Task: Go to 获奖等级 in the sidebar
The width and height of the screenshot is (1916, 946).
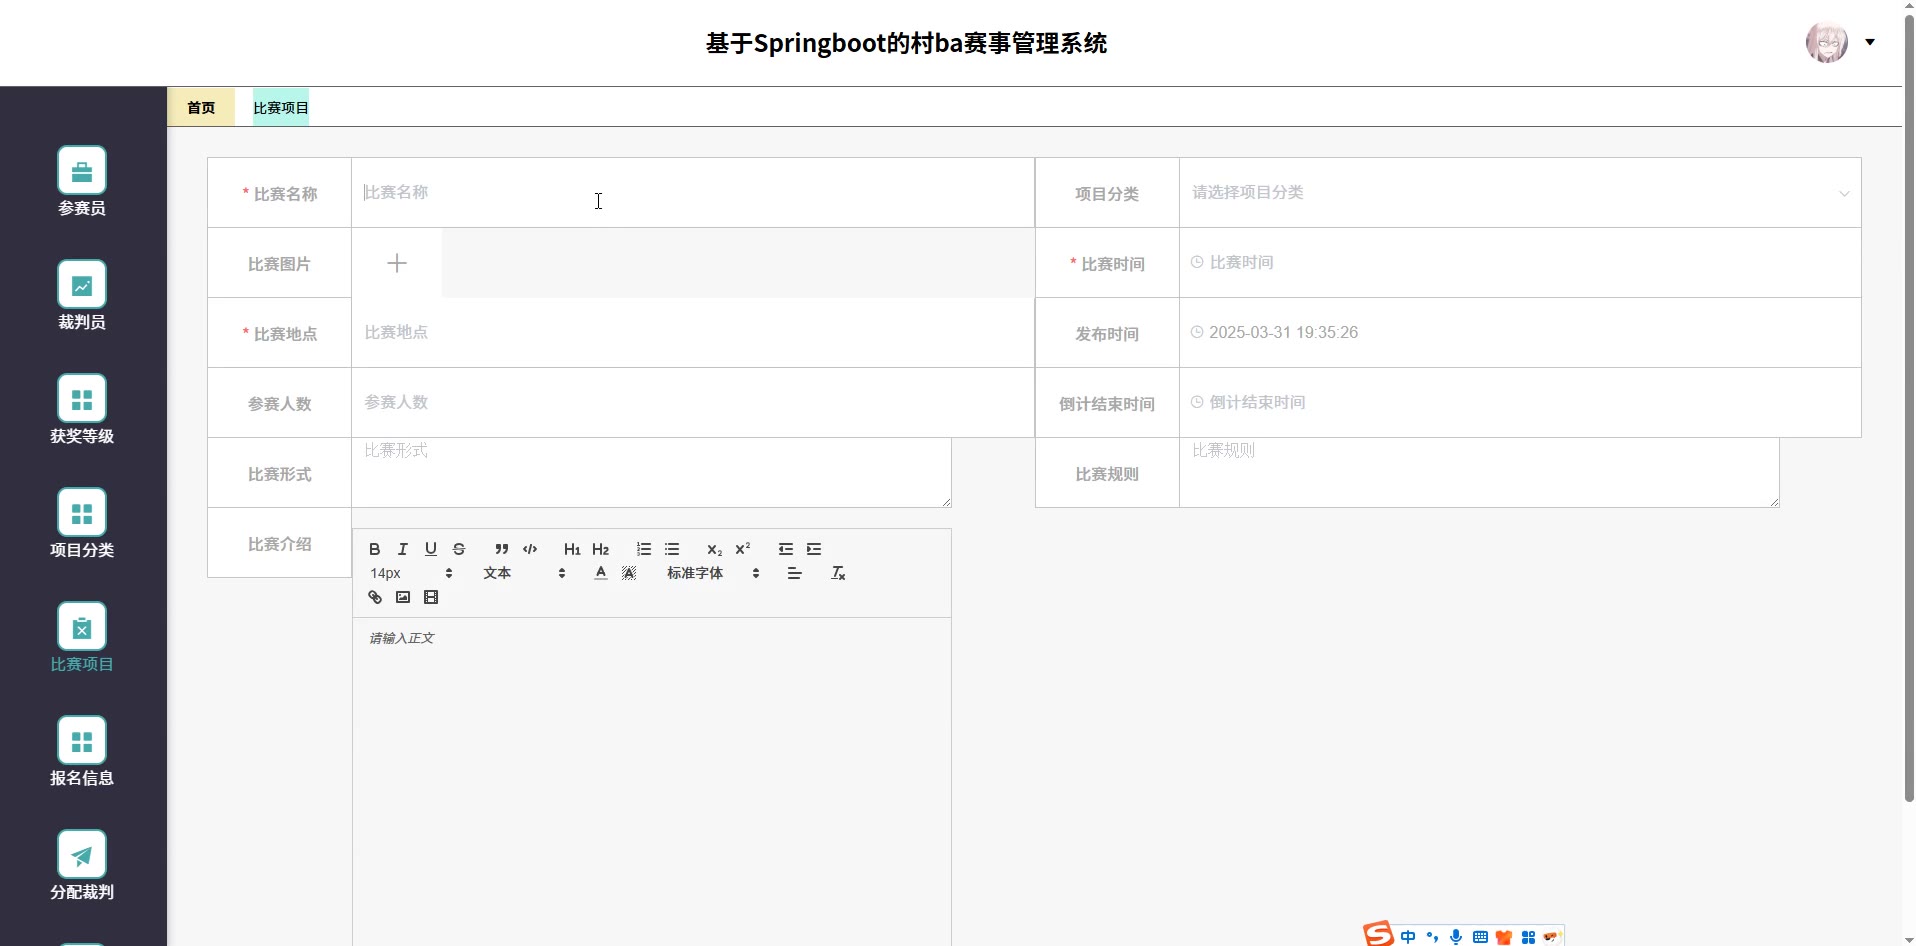Action: pyautogui.click(x=82, y=410)
